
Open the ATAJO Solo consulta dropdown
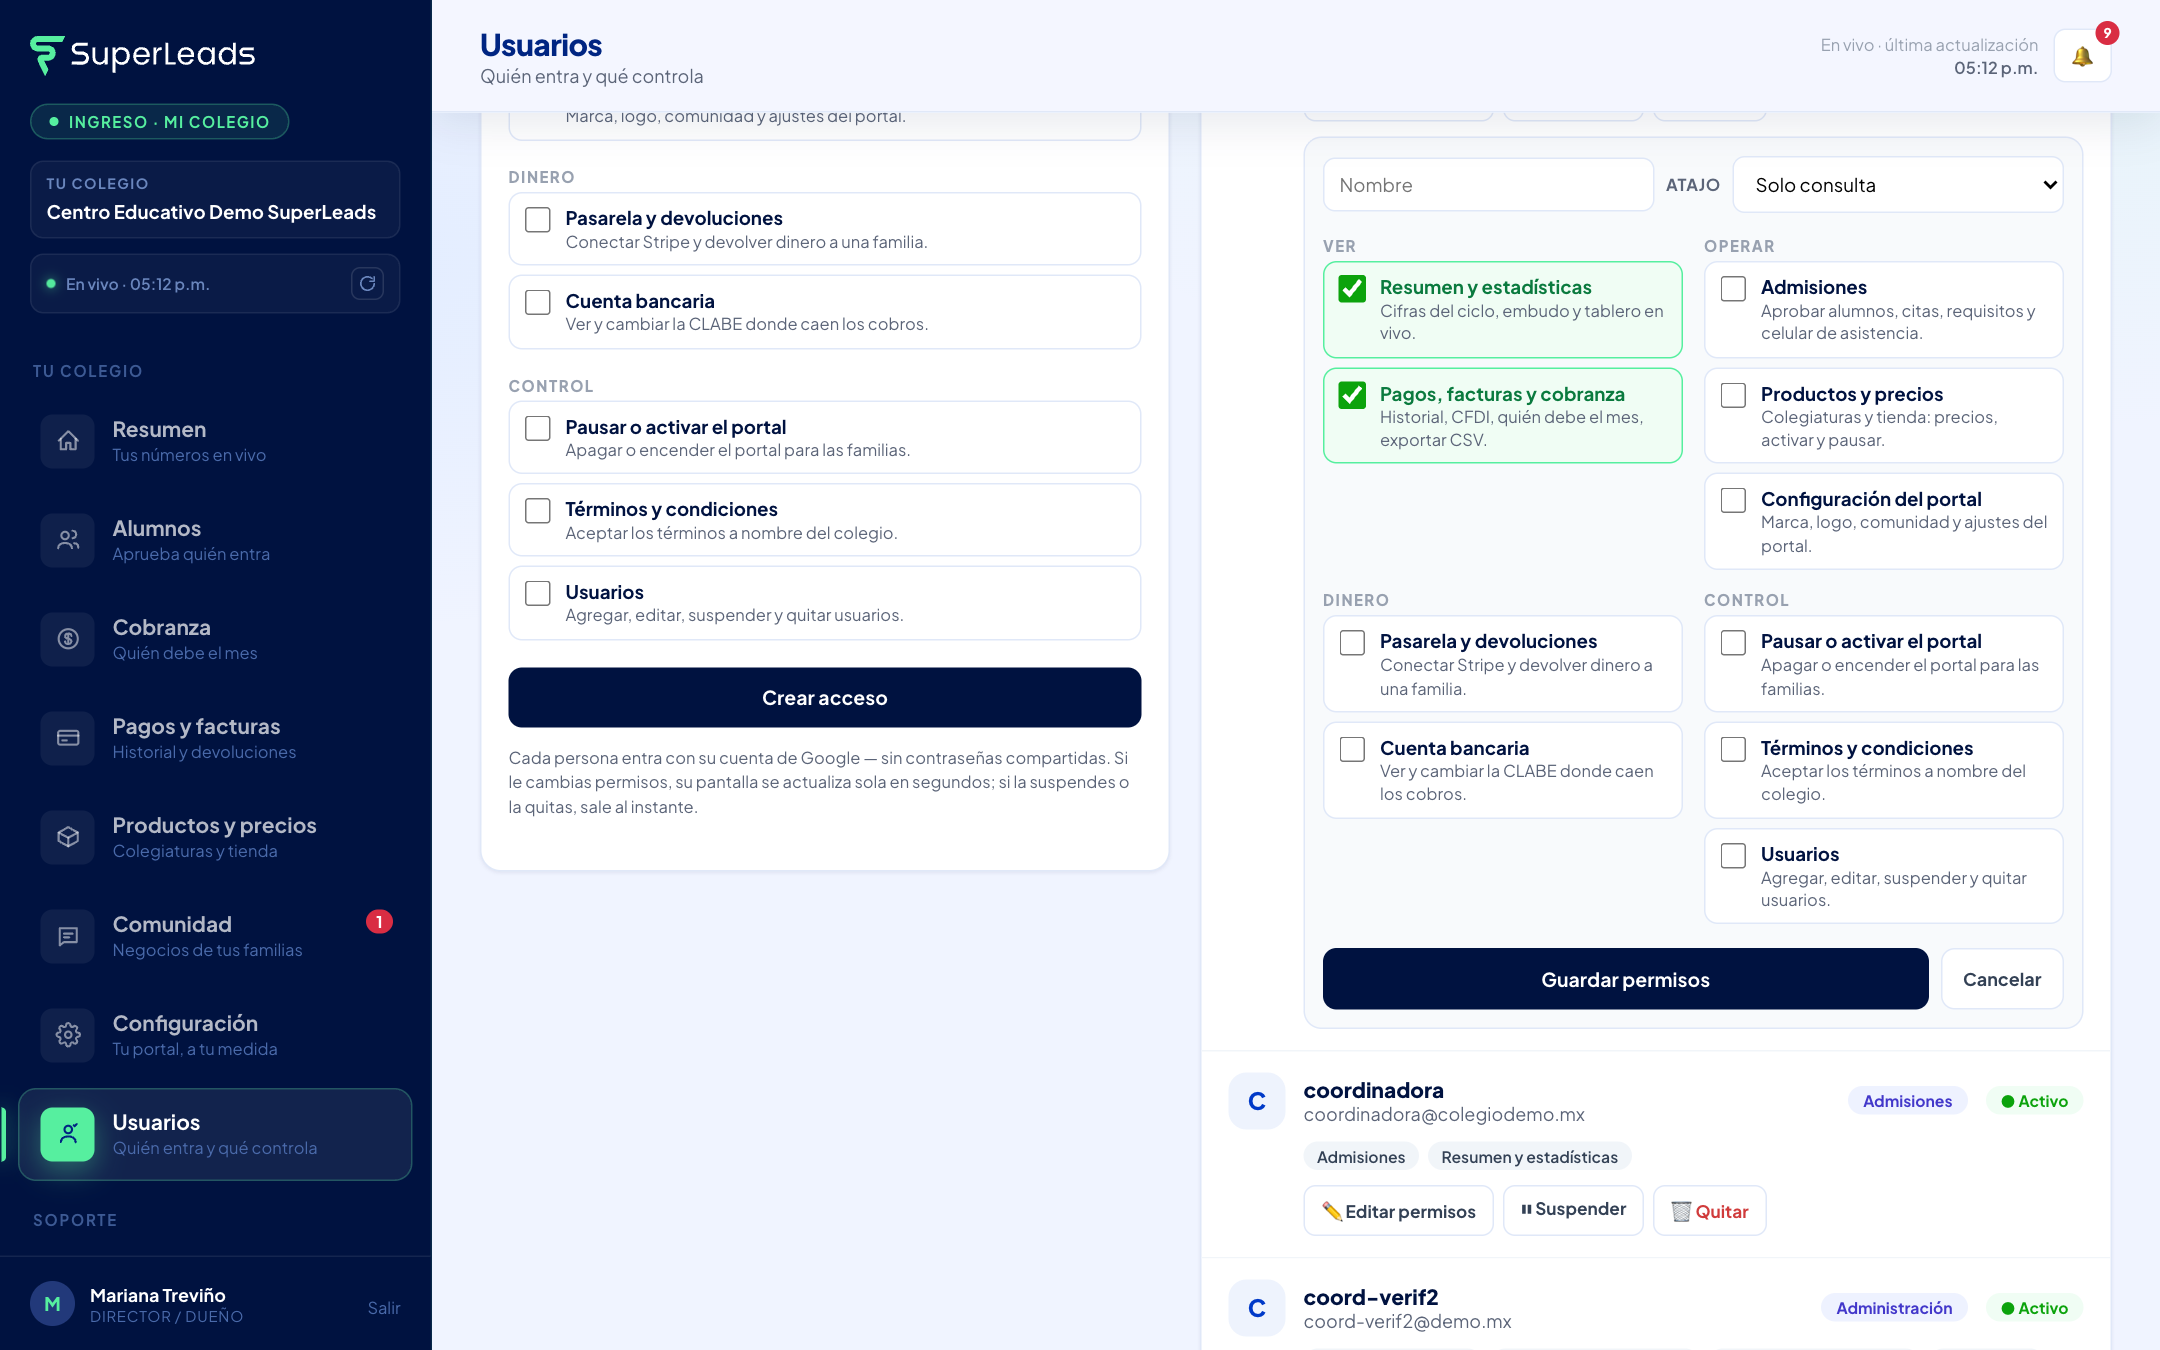(1898, 185)
